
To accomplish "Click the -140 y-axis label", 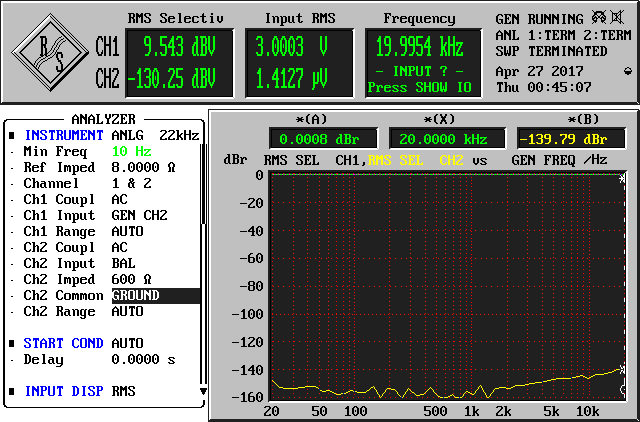I will click(x=247, y=371).
